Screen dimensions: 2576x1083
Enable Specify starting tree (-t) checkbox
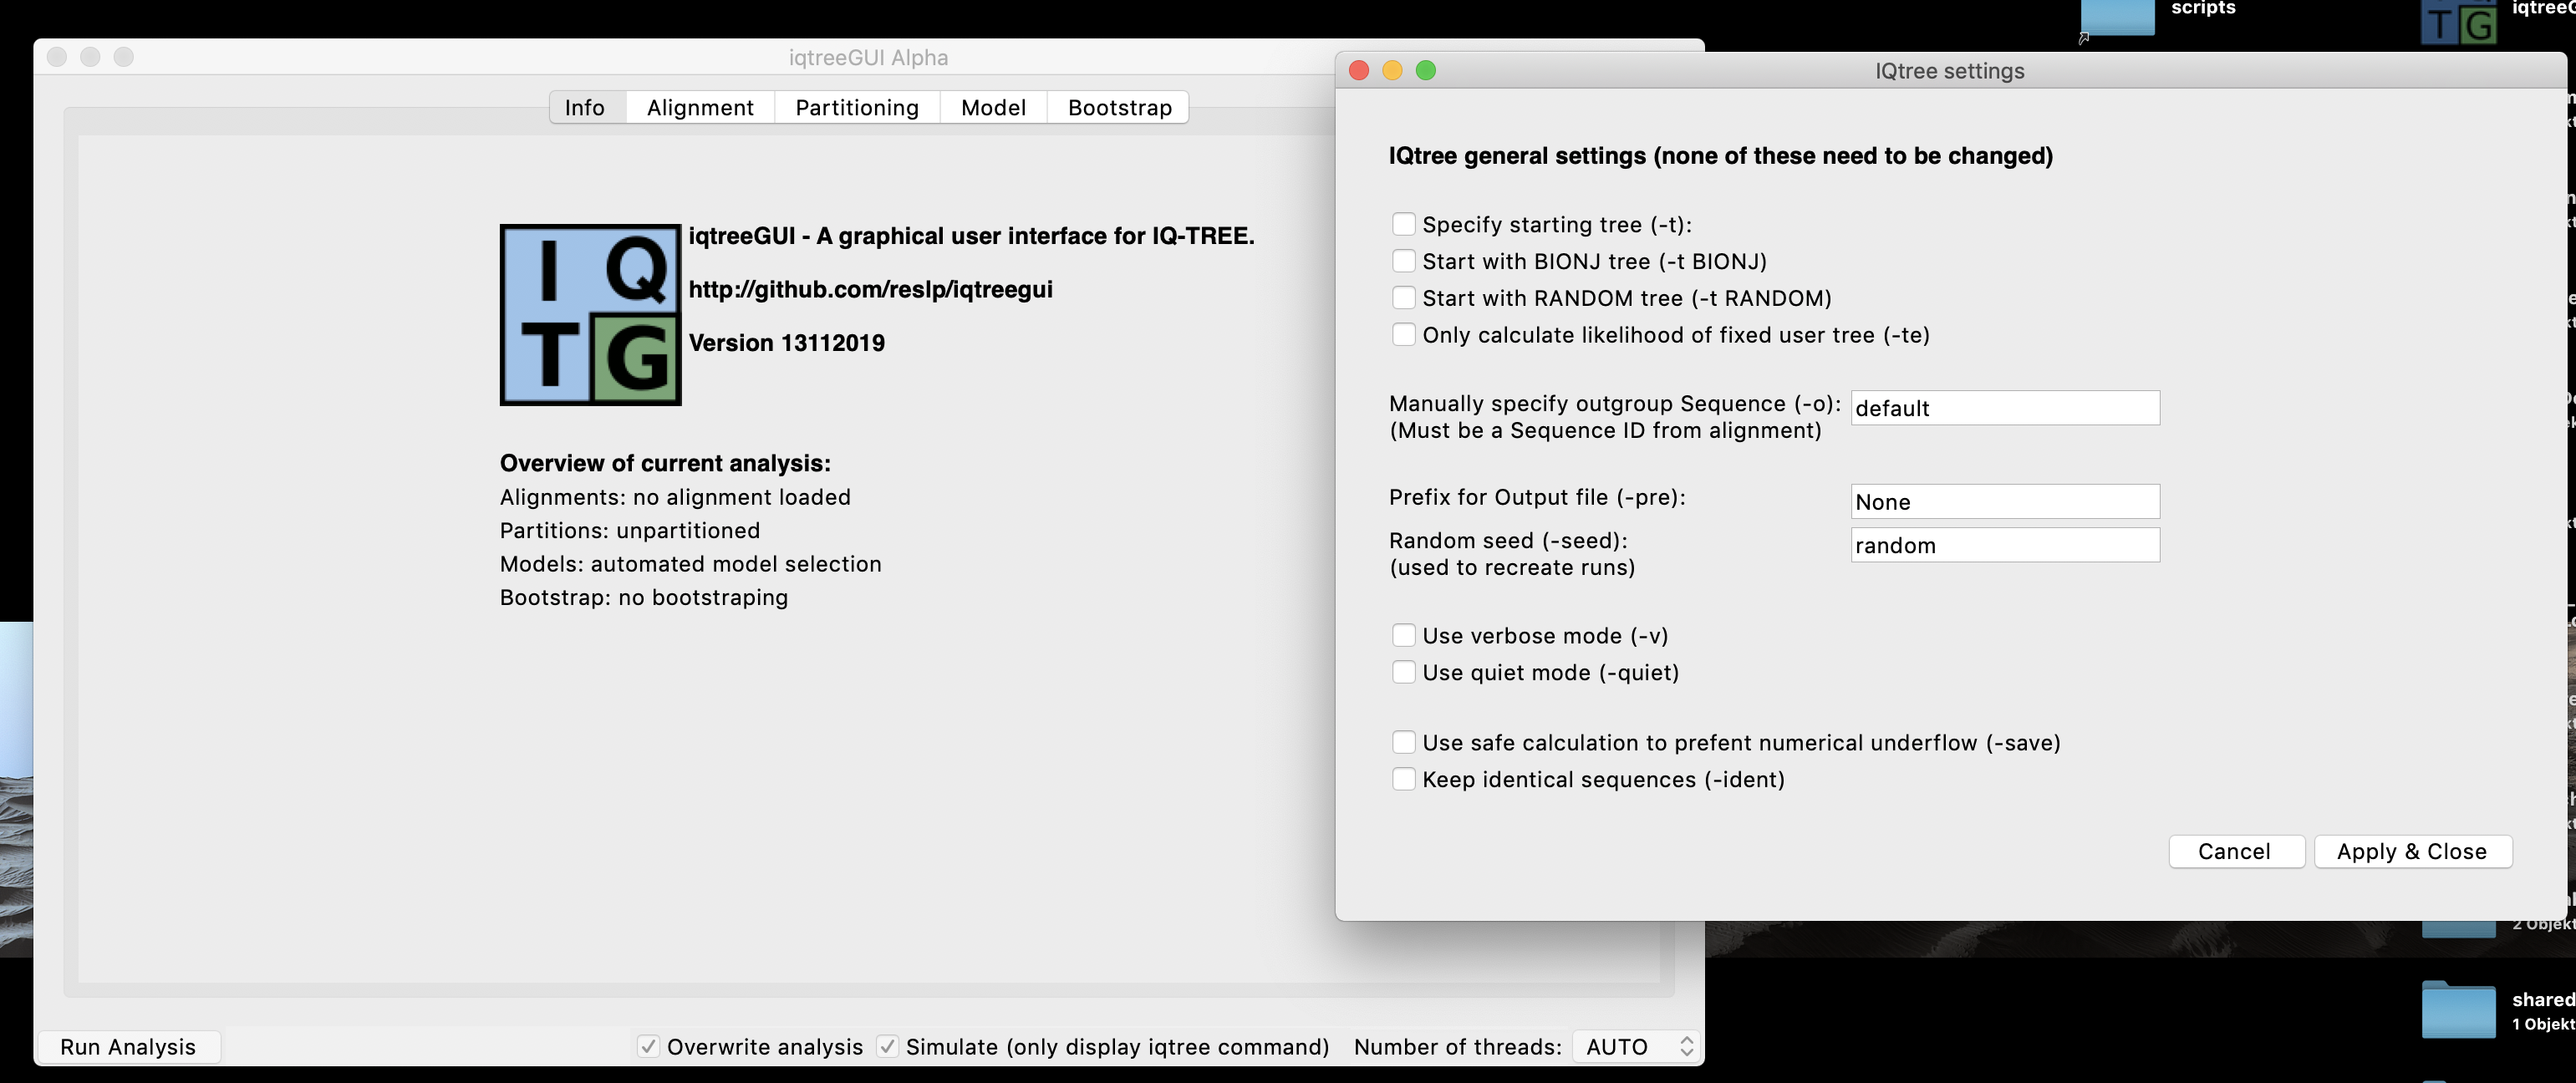click(1403, 224)
